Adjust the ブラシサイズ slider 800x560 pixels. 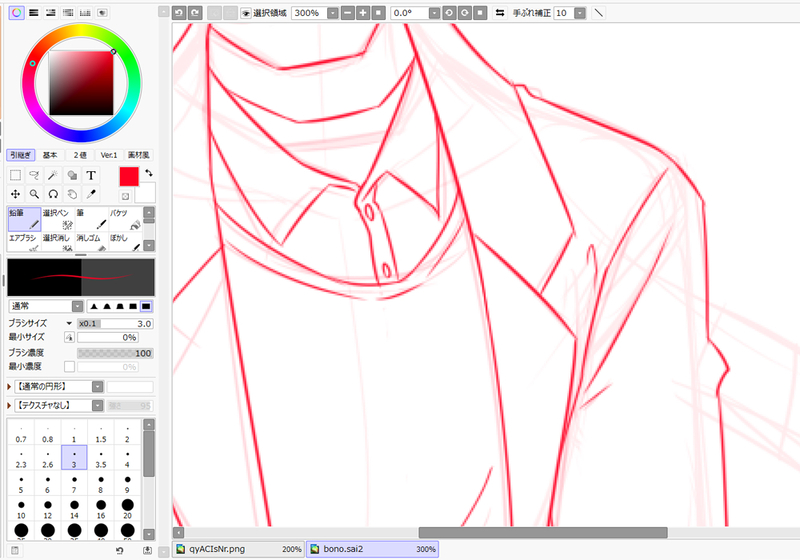pyautogui.click(x=115, y=323)
